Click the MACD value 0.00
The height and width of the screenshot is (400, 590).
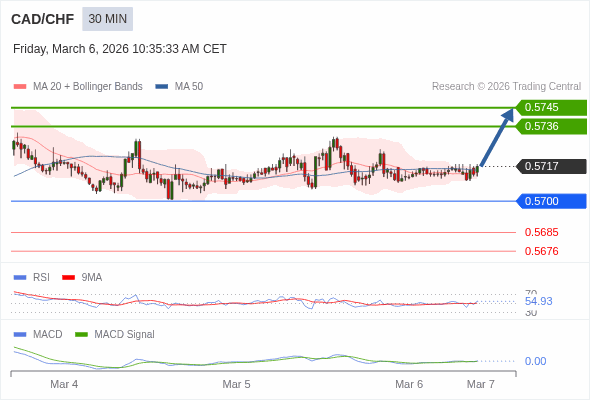tap(535, 361)
